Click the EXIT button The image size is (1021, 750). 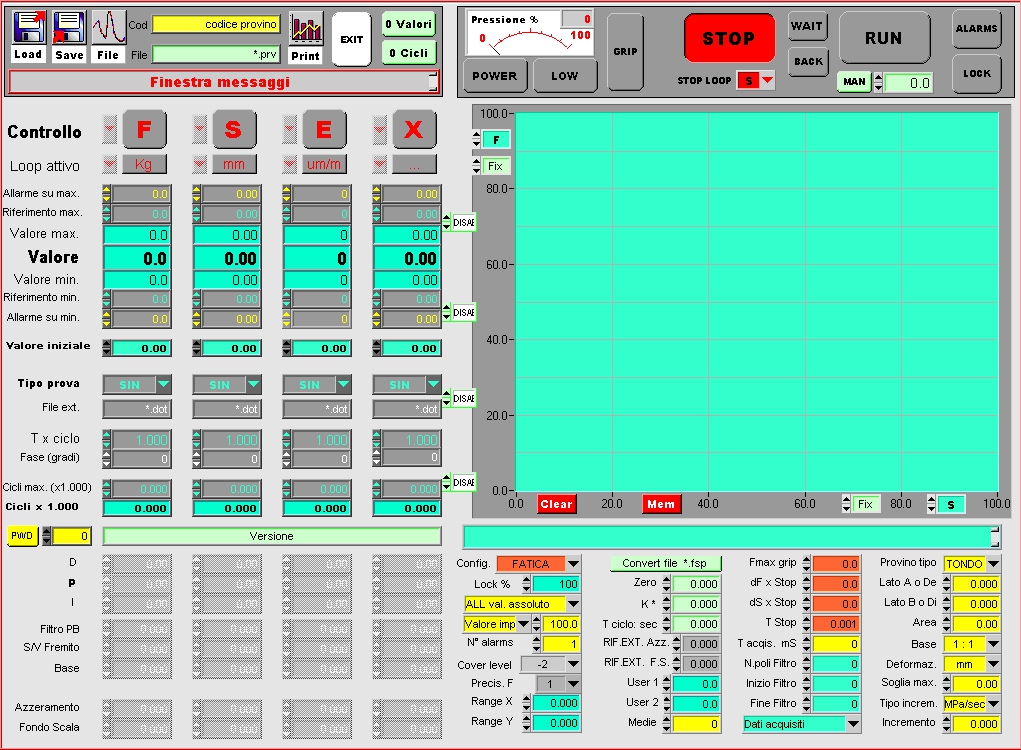click(352, 39)
